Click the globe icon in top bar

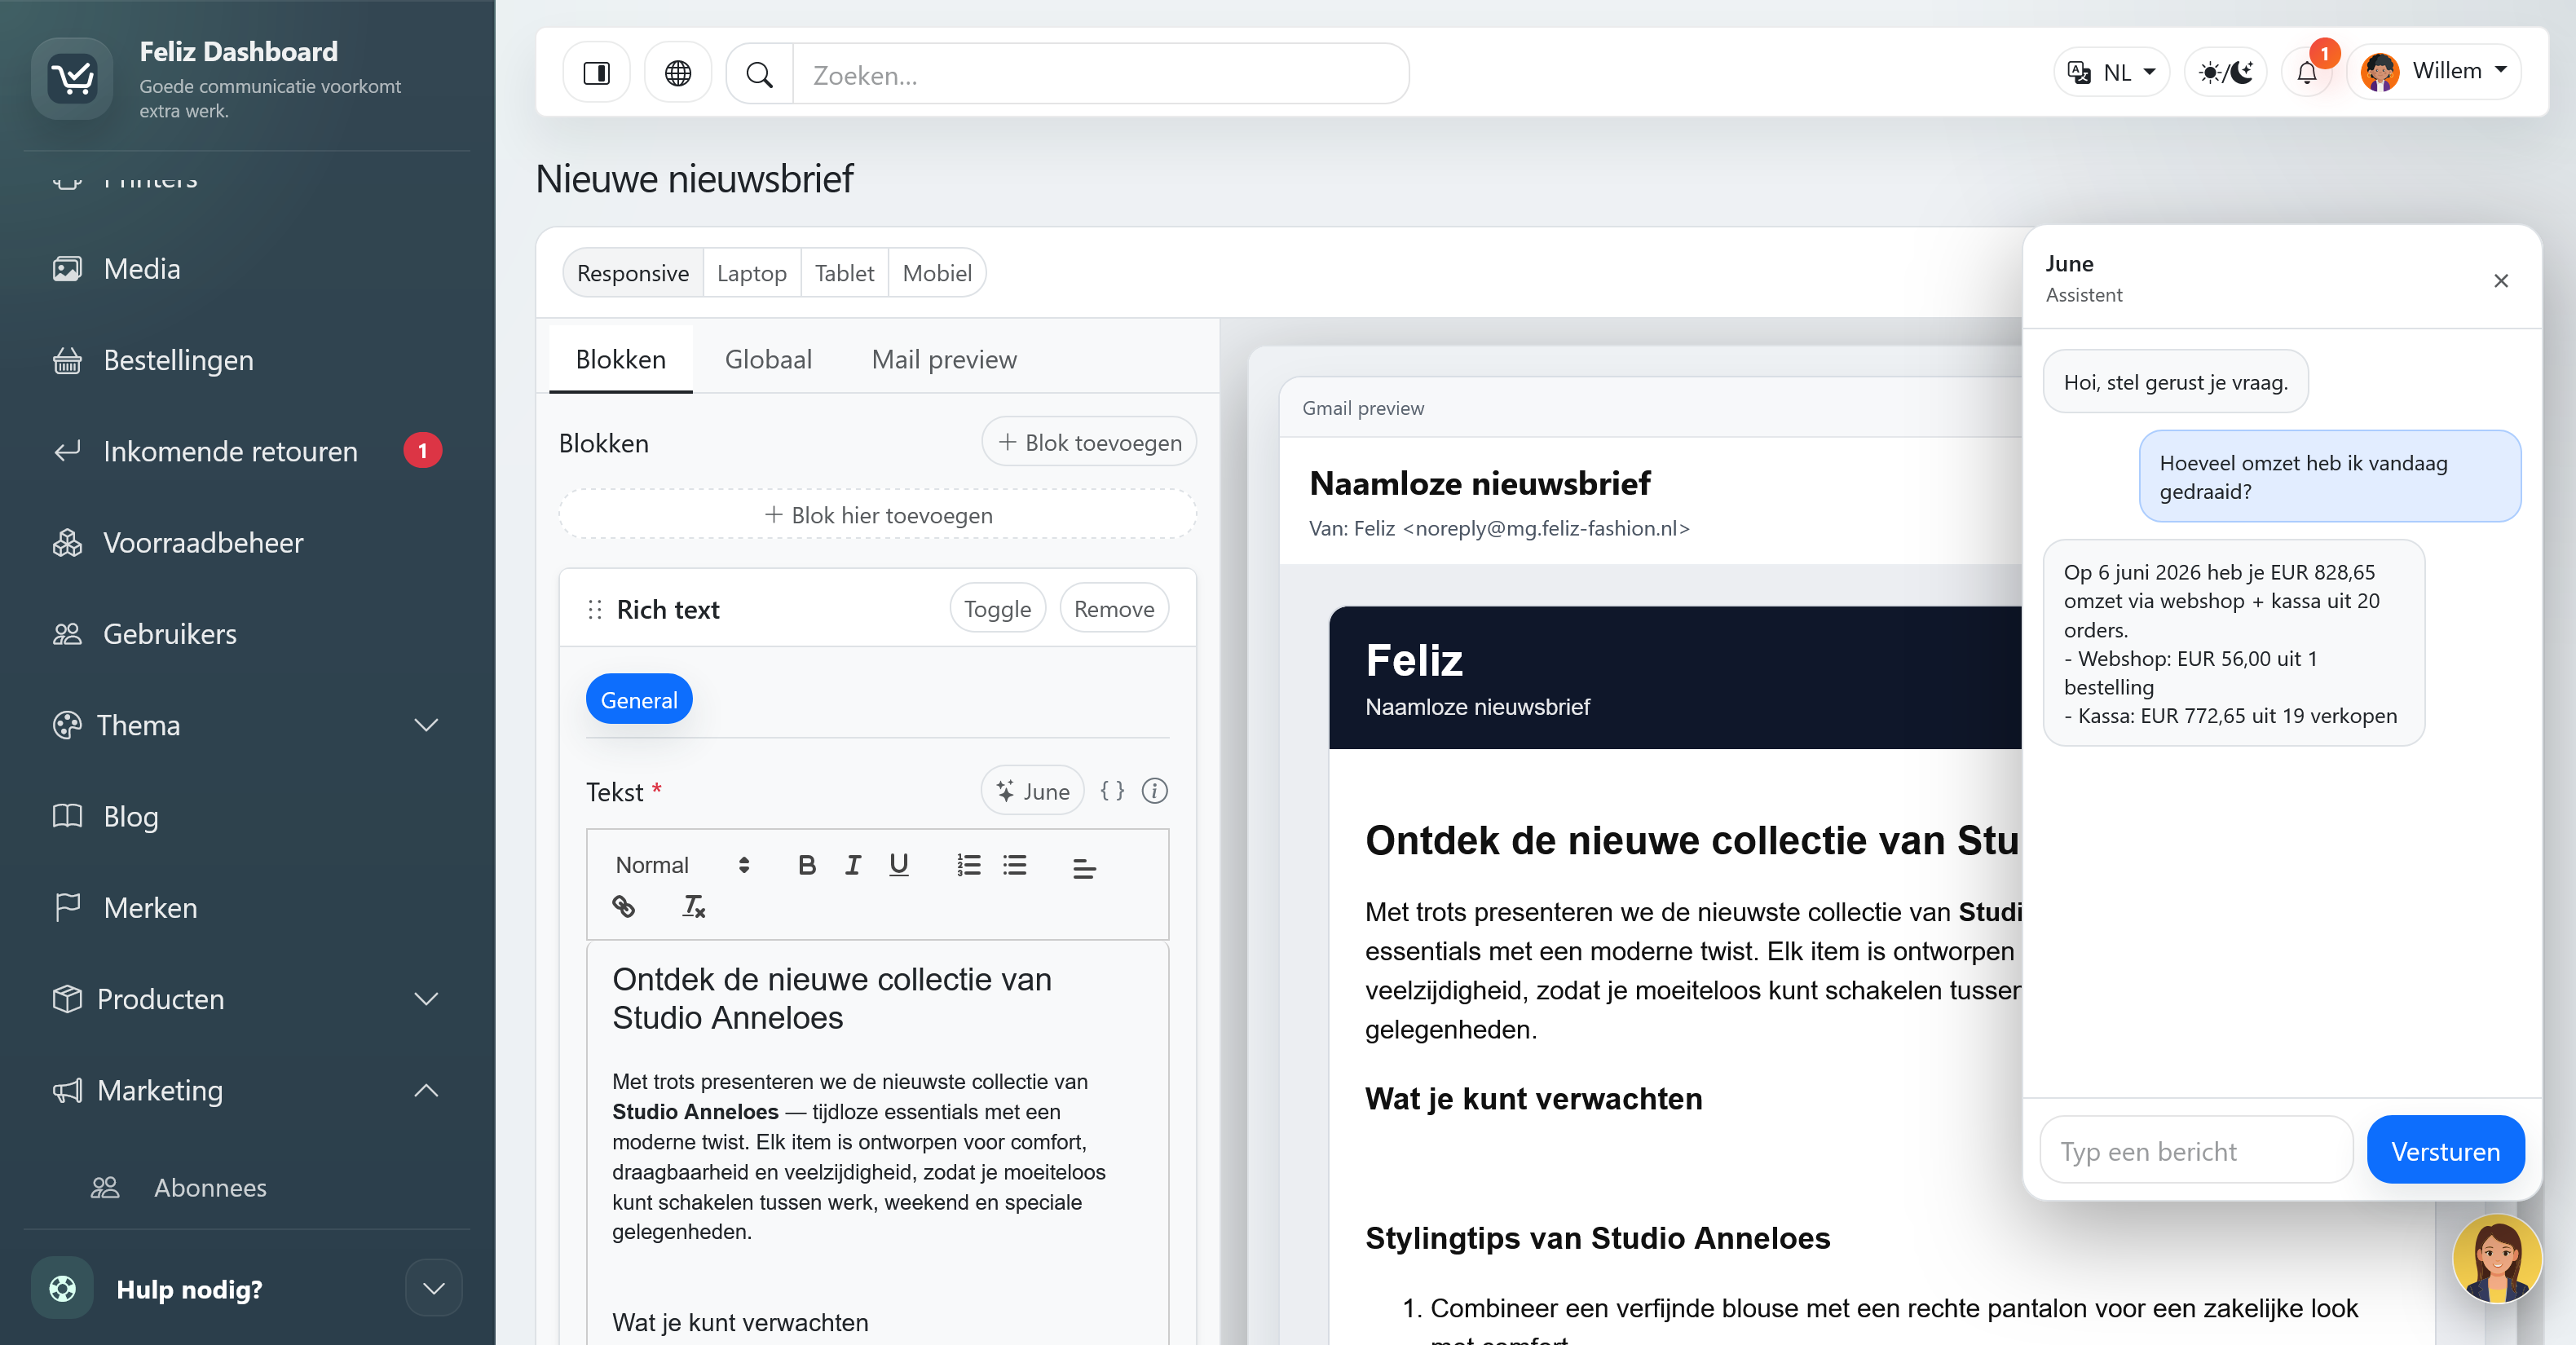pos(678,74)
